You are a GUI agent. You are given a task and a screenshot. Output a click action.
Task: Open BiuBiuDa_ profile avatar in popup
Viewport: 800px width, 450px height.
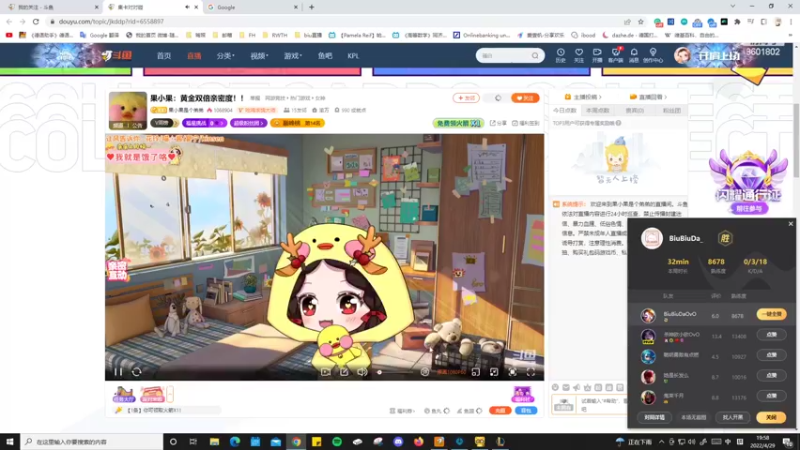pos(652,238)
